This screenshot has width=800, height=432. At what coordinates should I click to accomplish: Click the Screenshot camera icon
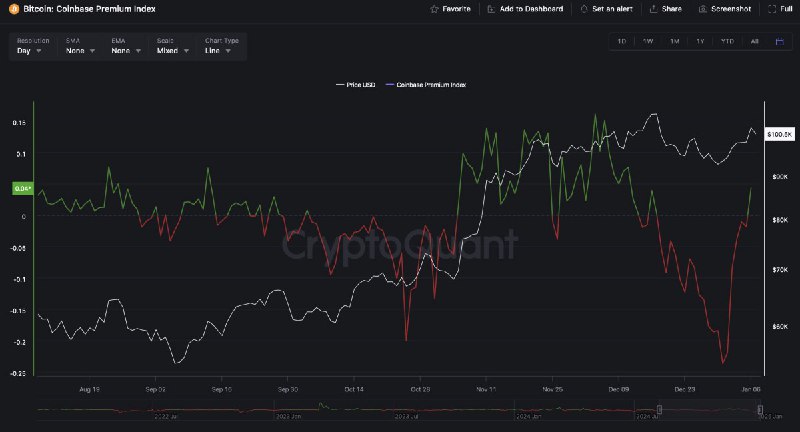click(703, 9)
